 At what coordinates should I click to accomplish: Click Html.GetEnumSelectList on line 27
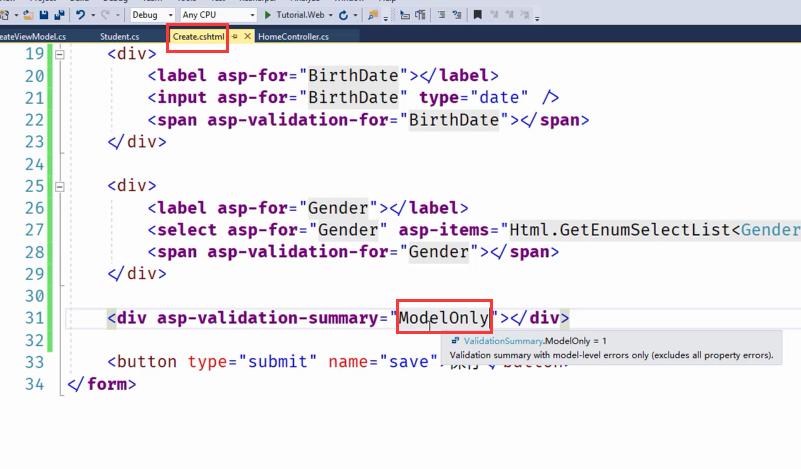(620, 230)
